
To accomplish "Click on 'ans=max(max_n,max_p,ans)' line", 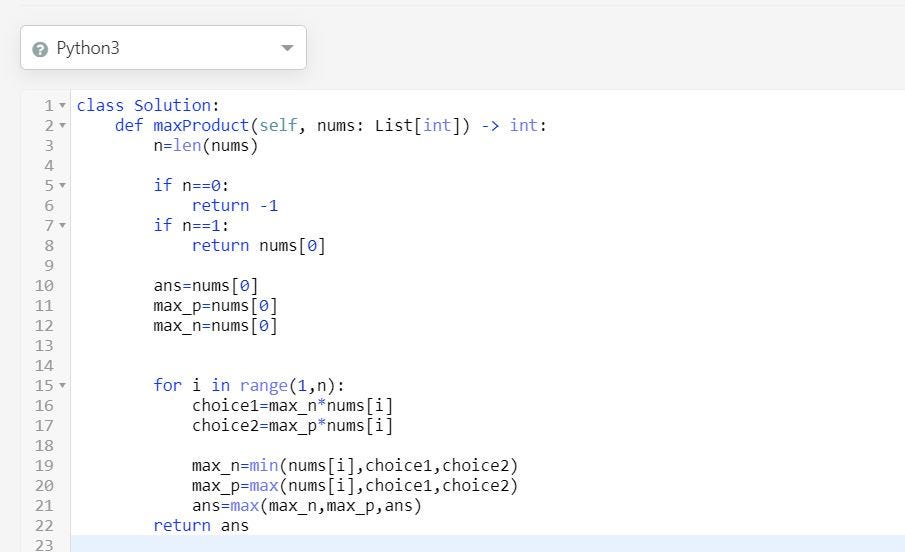I will [307, 506].
